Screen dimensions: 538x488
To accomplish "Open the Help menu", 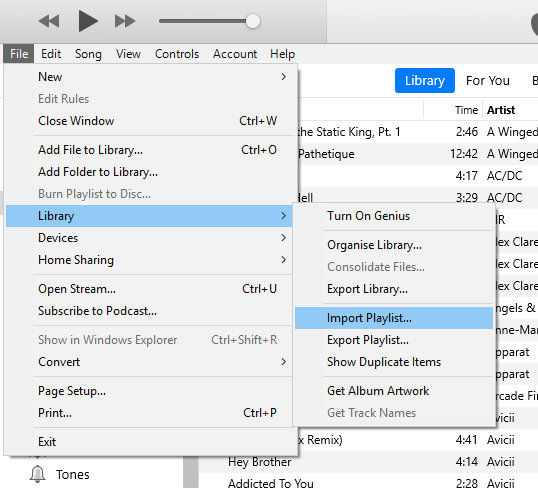I will pos(282,54).
